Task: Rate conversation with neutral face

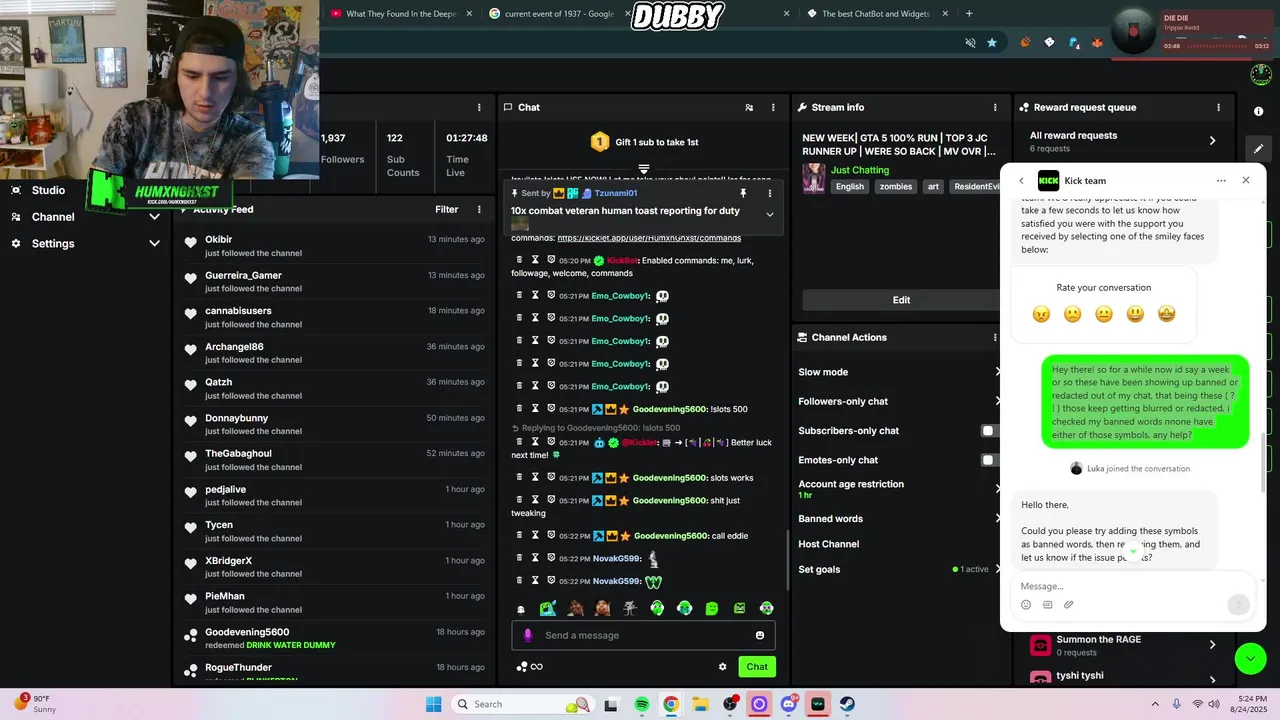Action: [x=1104, y=314]
